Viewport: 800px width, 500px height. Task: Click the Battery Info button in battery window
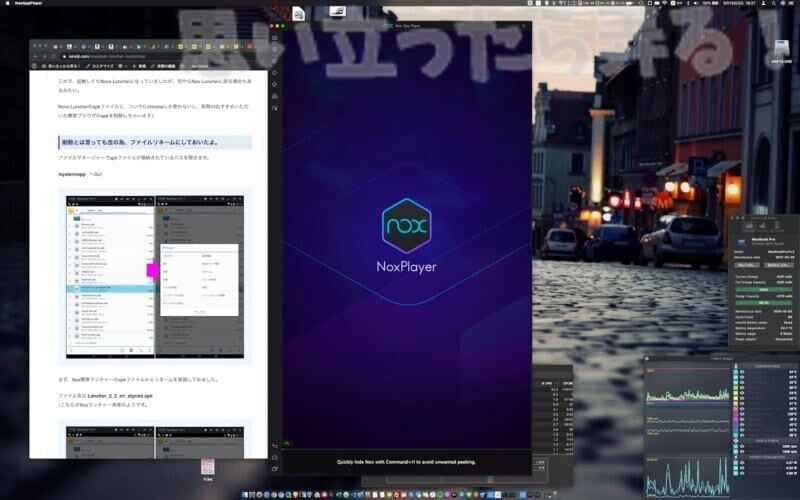[779, 265]
